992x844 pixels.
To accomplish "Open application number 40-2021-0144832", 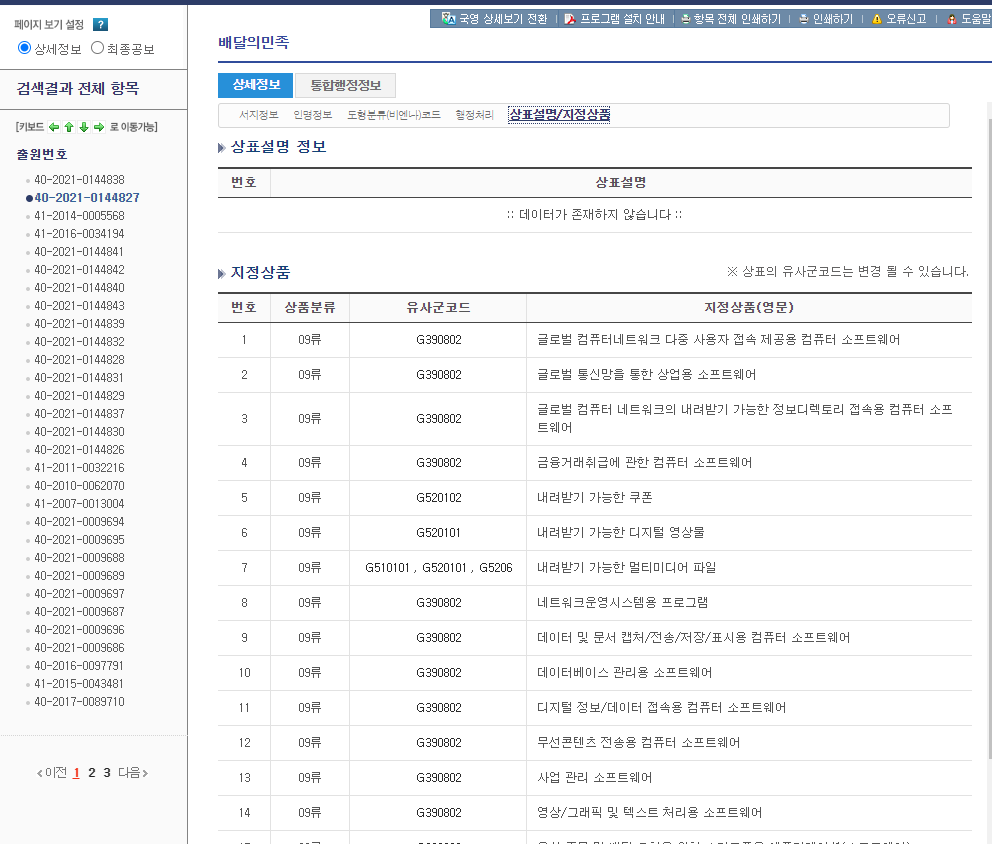I will point(79,342).
